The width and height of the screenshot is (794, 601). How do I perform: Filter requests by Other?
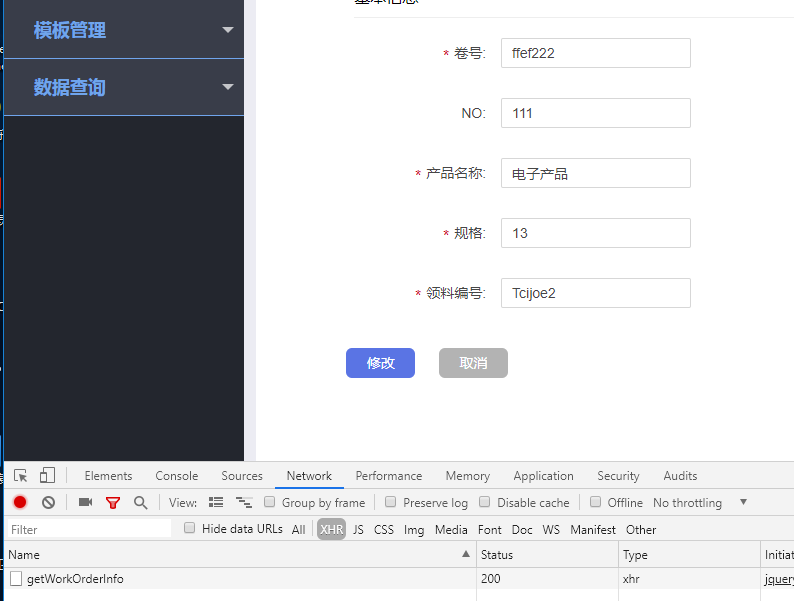click(641, 530)
